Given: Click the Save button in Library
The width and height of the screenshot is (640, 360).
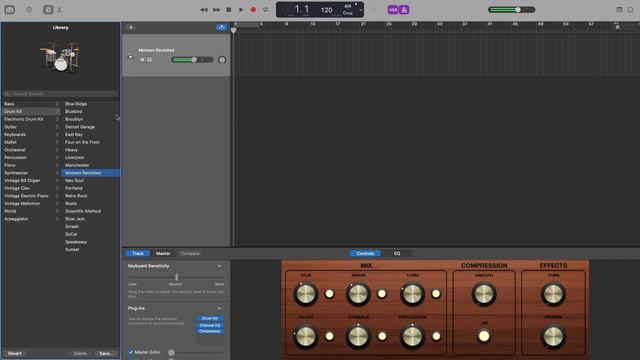Looking at the screenshot, I should click(x=106, y=353).
